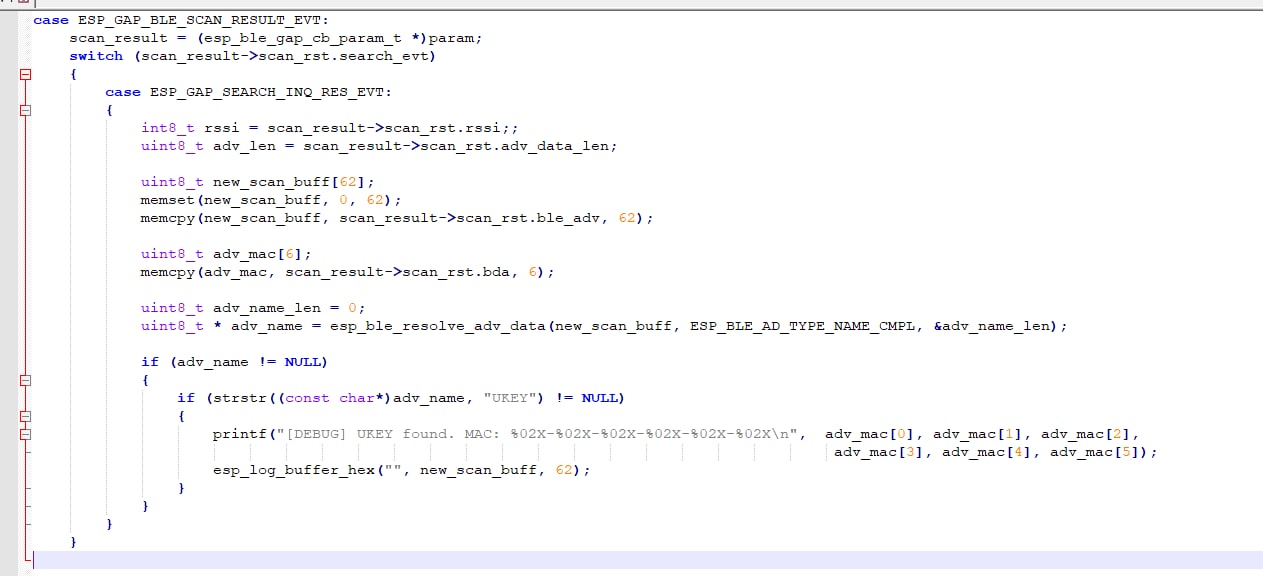1263x576 pixels.
Task: Collapse the fold marker under if (adv_name != NULL)
Action: pos(26,380)
